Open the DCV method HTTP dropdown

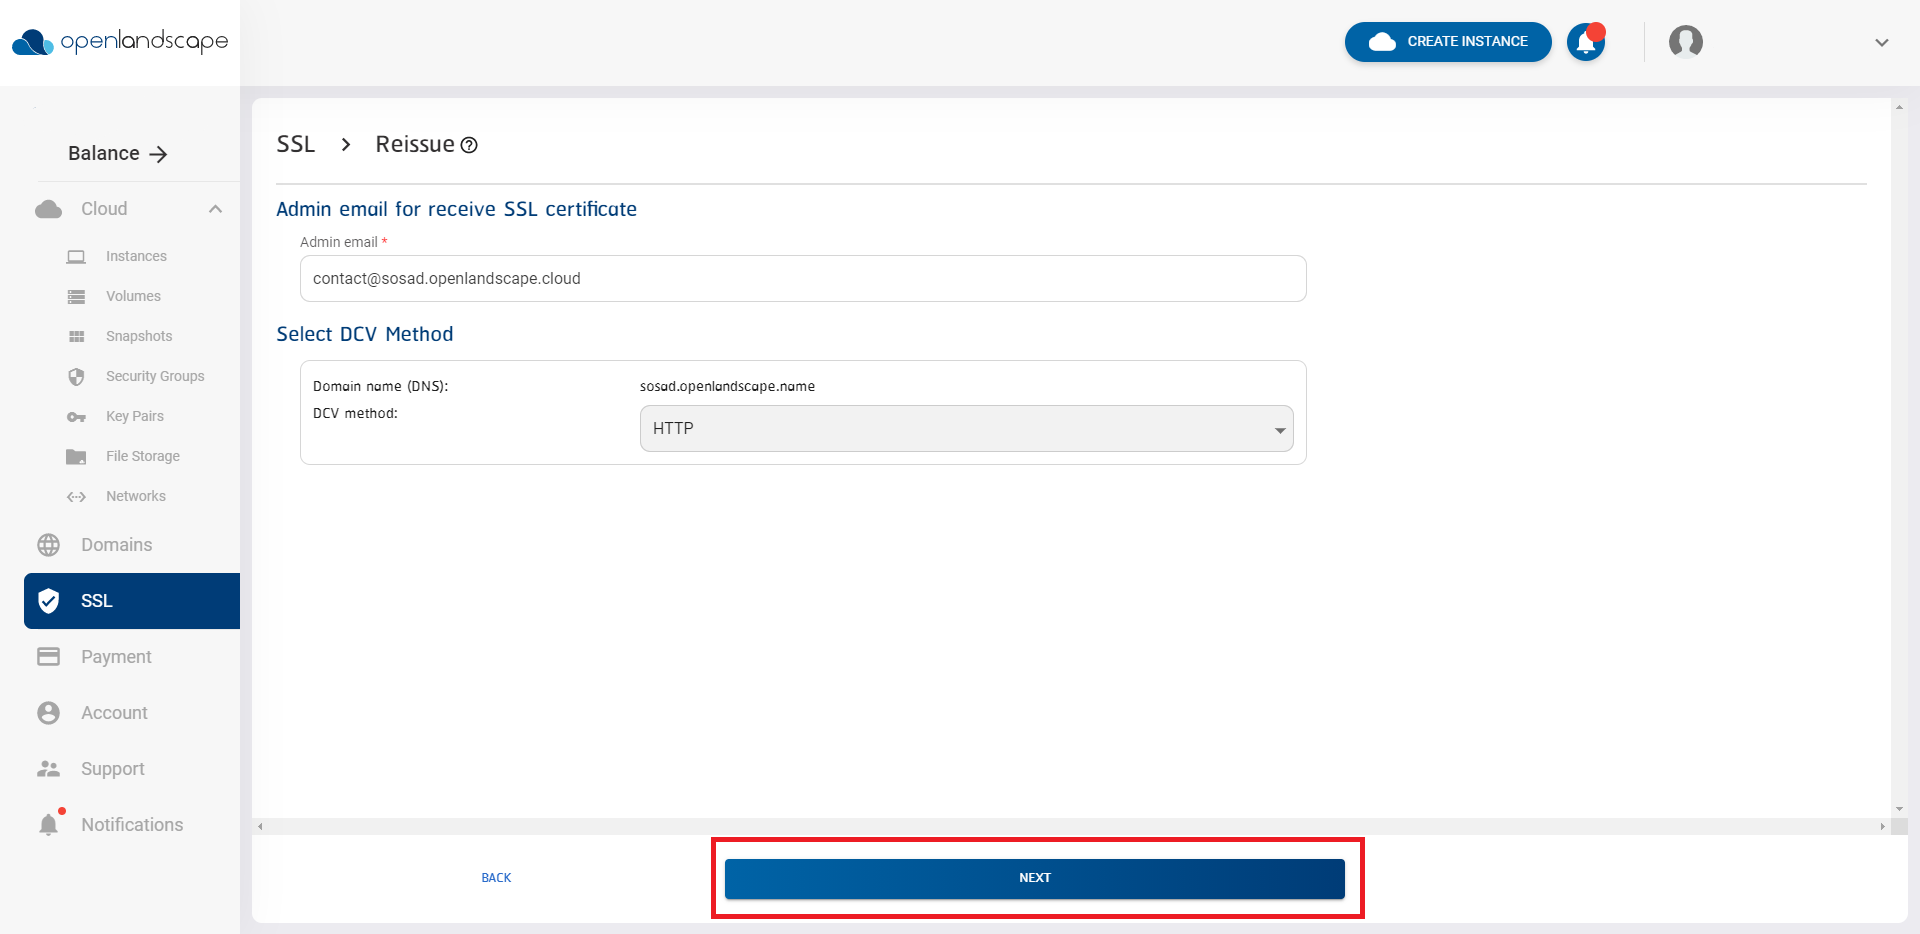point(965,428)
